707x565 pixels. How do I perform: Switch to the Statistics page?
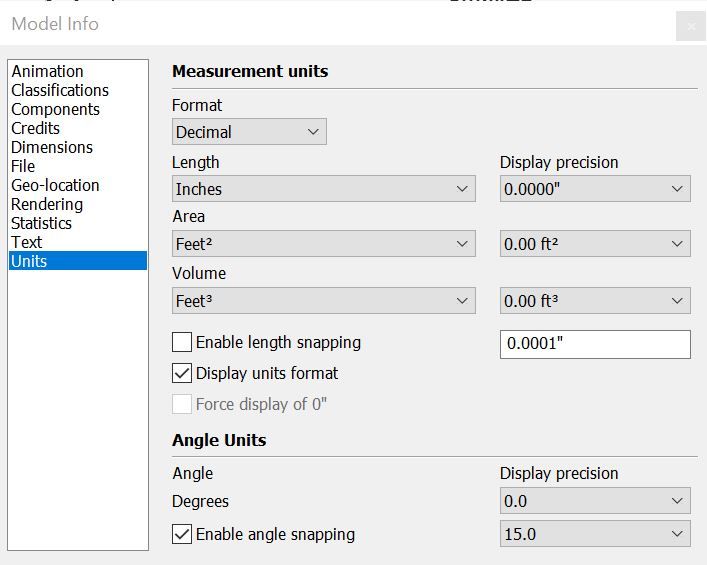pos(41,223)
